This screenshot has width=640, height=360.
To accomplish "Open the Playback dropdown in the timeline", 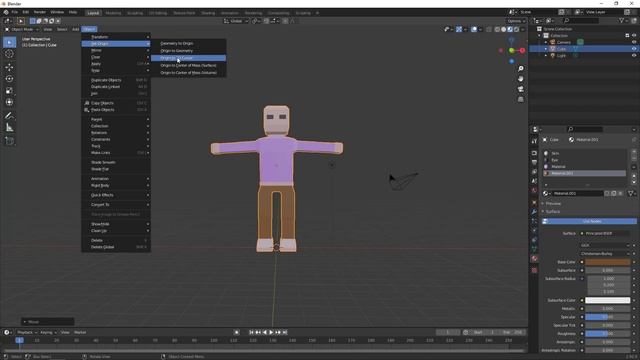I will coord(27,332).
